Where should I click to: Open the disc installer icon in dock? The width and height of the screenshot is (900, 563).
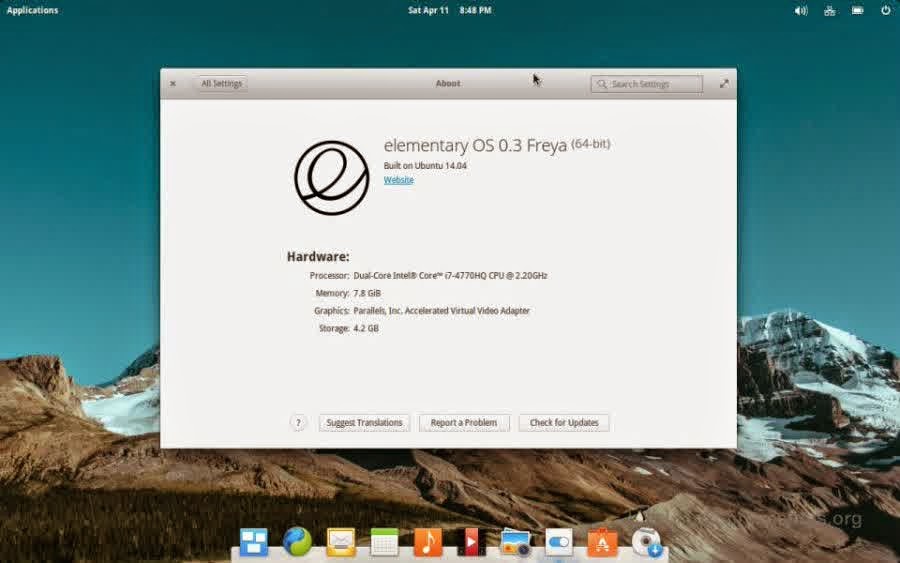pyautogui.click(x=647, y=542)
